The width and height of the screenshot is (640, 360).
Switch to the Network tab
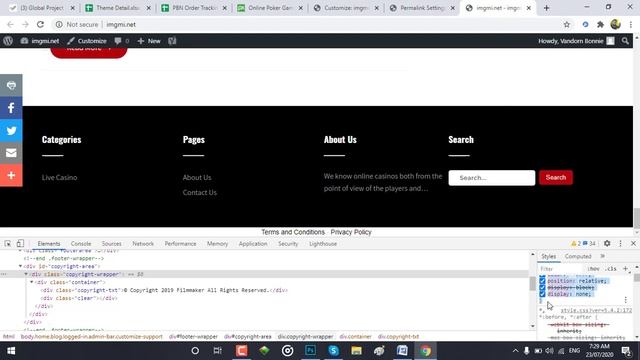pyautogui.click(x=143, y=244)
